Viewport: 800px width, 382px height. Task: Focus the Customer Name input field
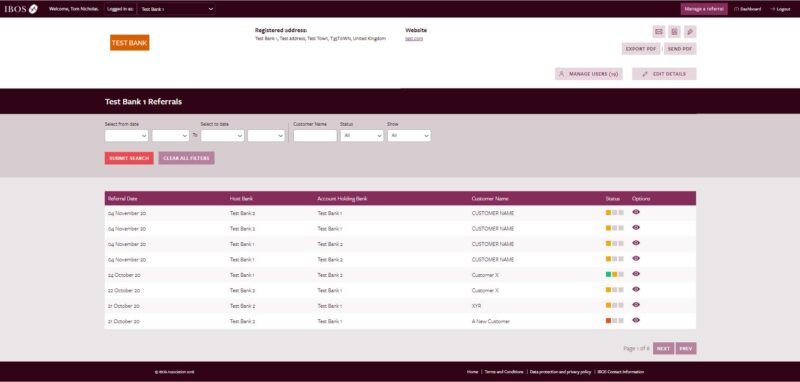click(x=315, y=136)
